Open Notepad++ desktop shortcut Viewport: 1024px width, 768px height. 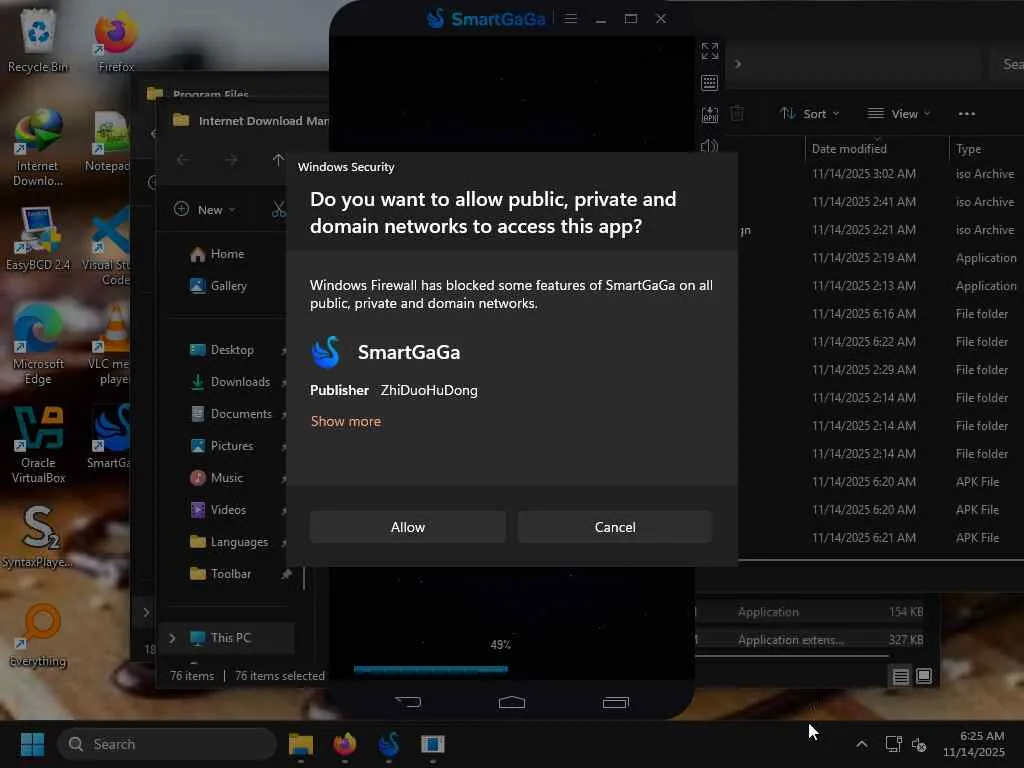pyautogui.click(x=108, y=142)
